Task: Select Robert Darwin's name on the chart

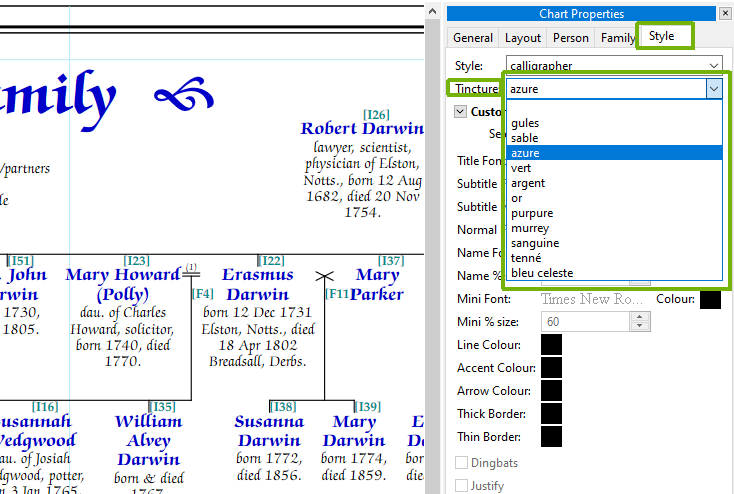Action: (x=362, y=128)
